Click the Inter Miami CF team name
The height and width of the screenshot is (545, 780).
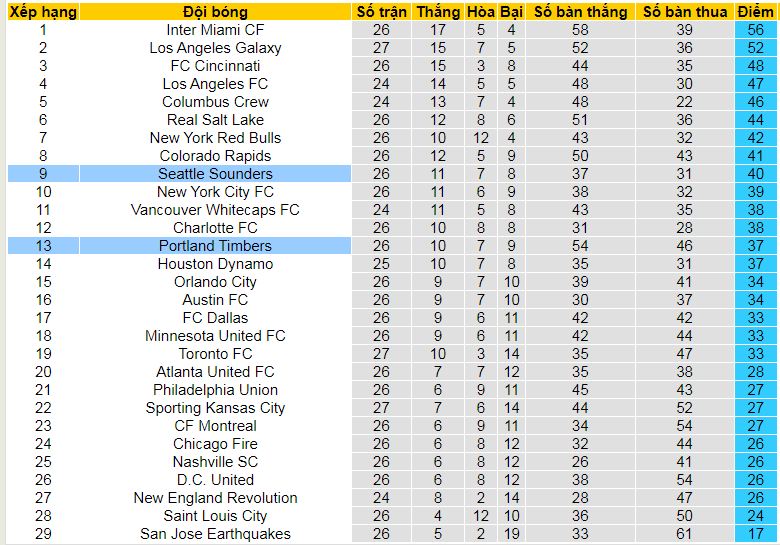click(215, 30)
